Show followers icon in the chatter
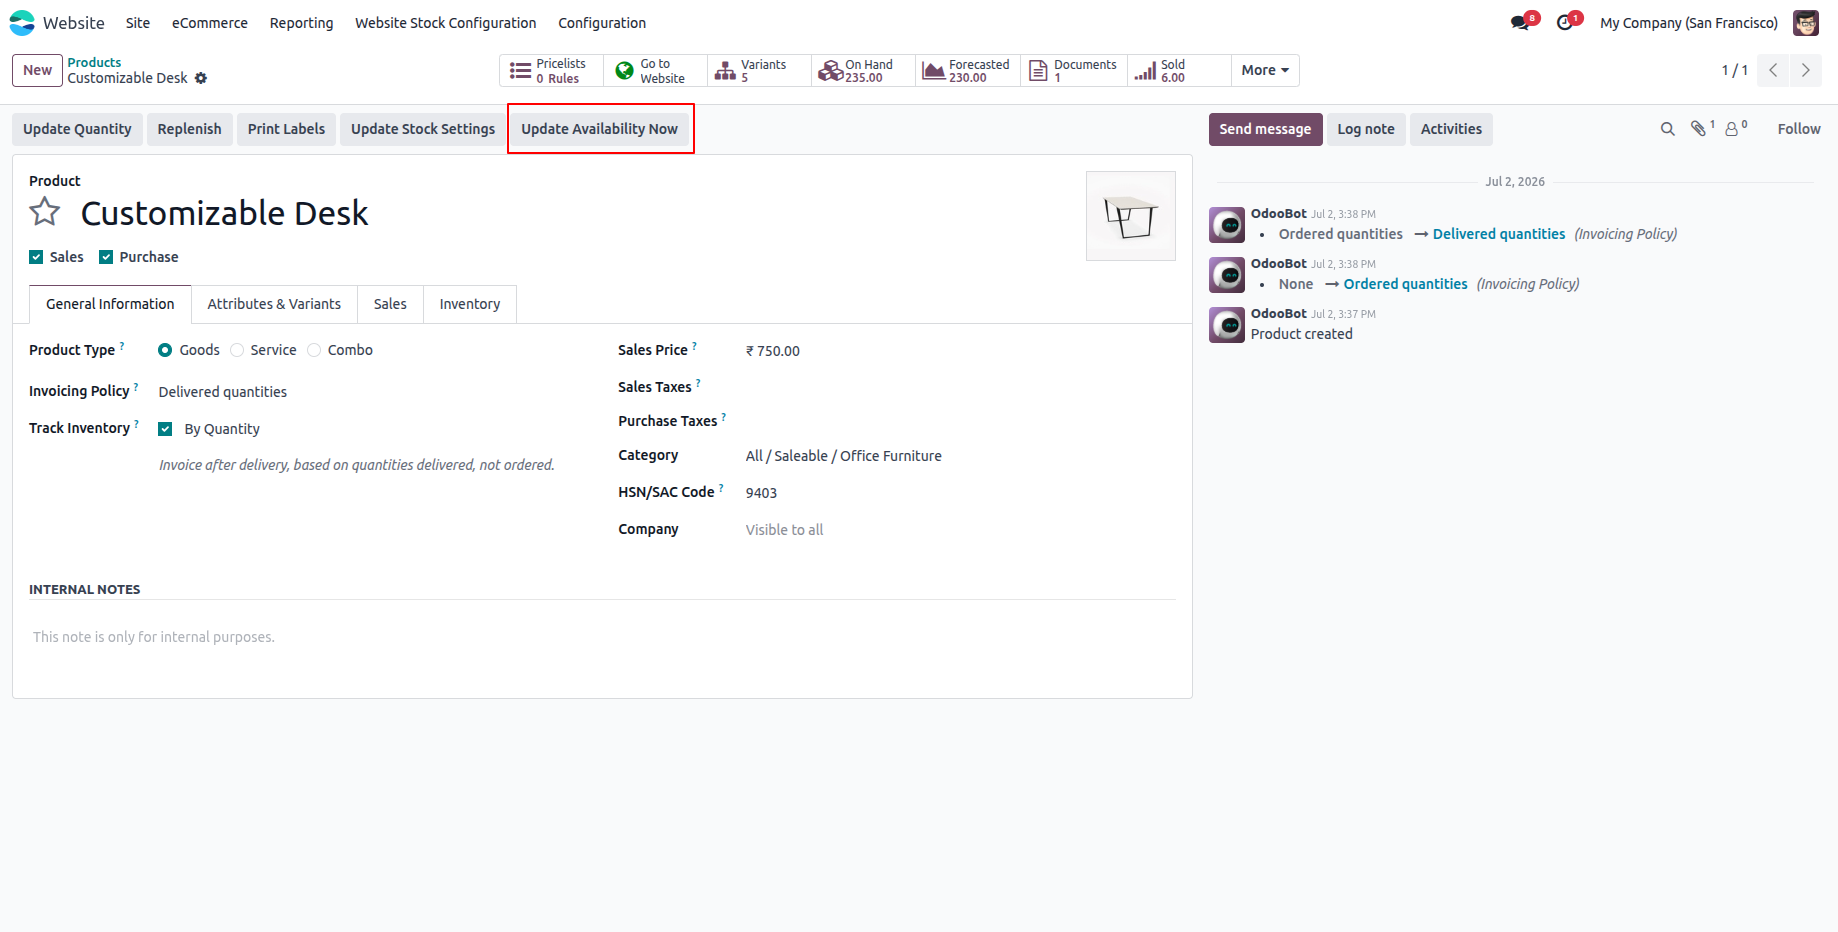 [x=1732, y=129]
